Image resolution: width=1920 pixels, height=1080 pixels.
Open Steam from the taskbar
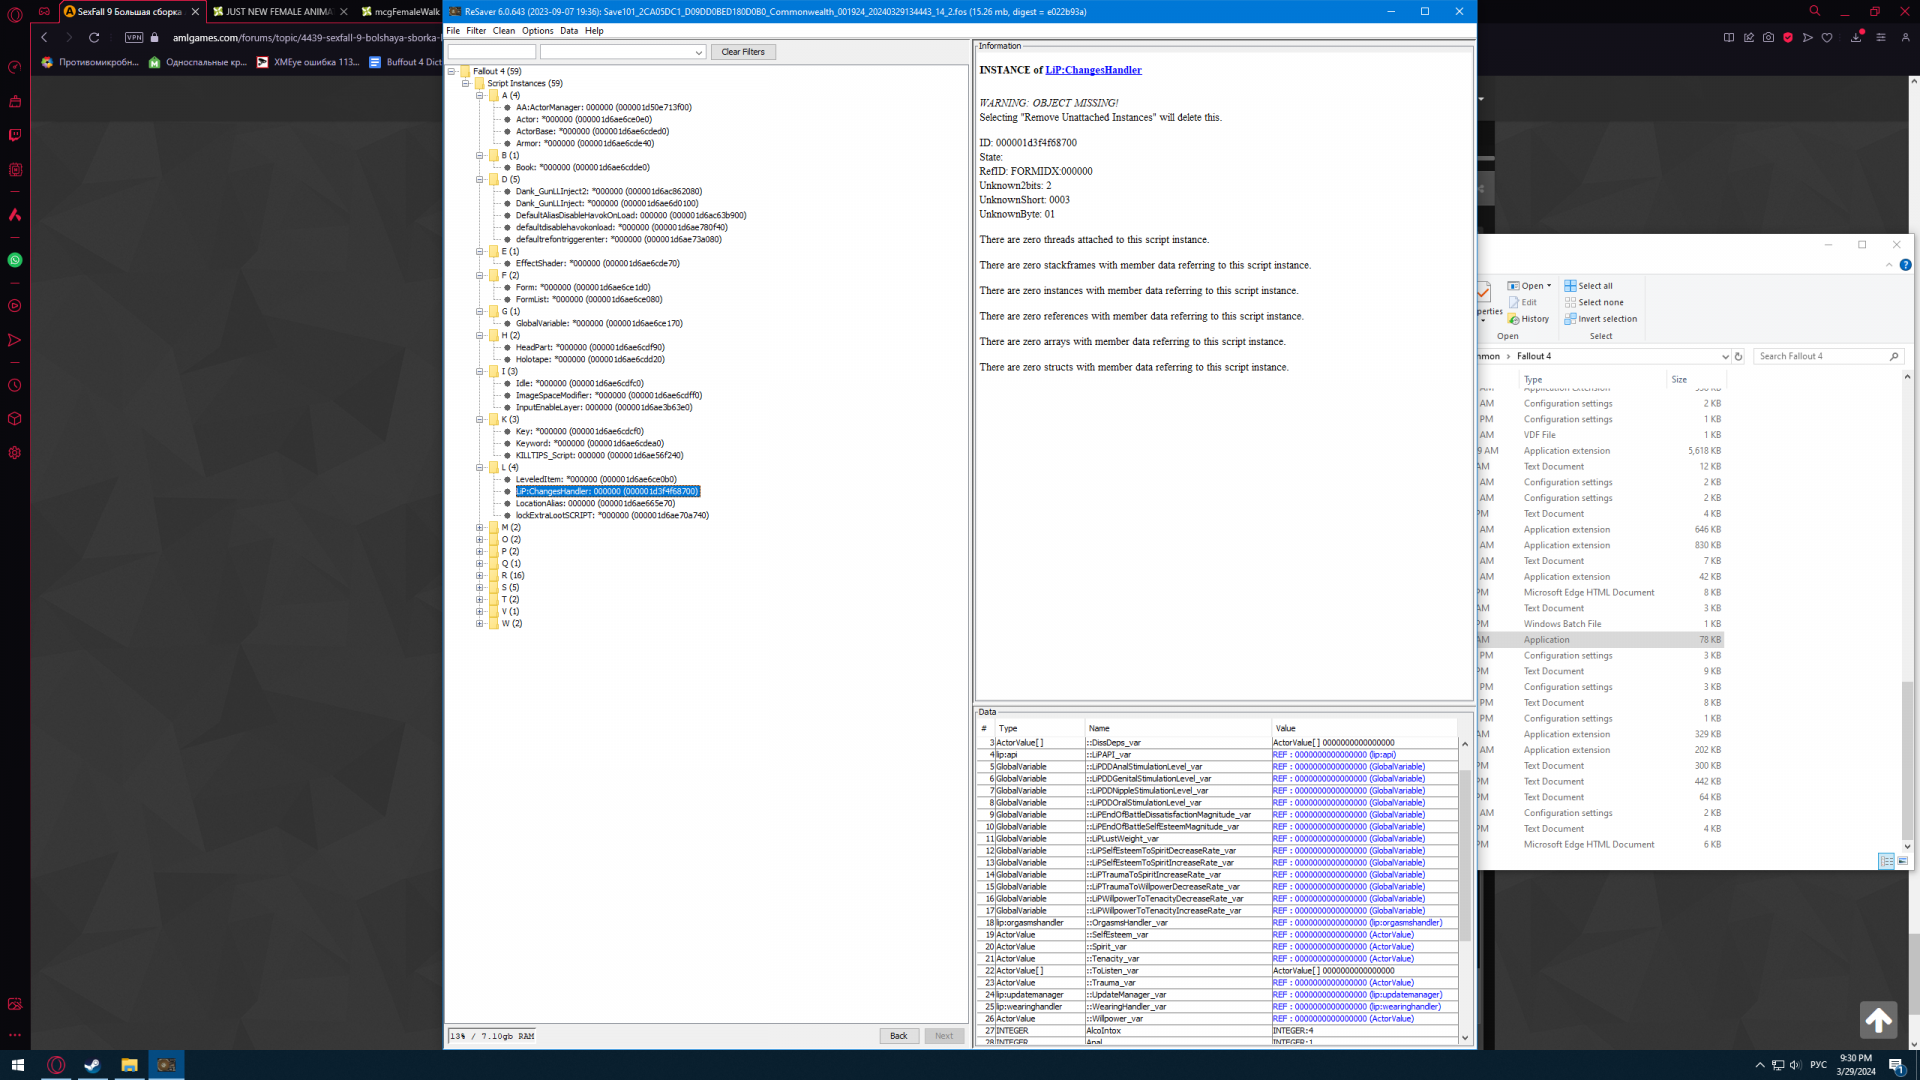92,1065
